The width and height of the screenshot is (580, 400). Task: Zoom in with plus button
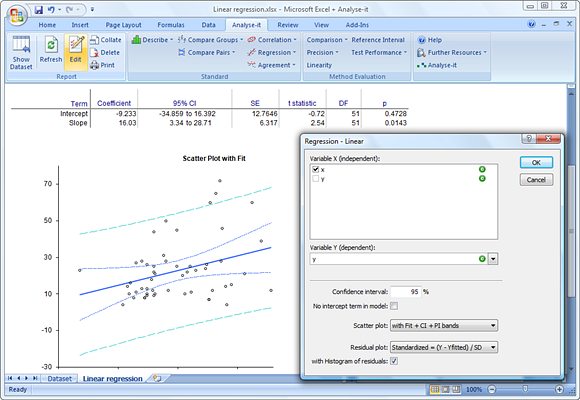click(x=559, y=389)
